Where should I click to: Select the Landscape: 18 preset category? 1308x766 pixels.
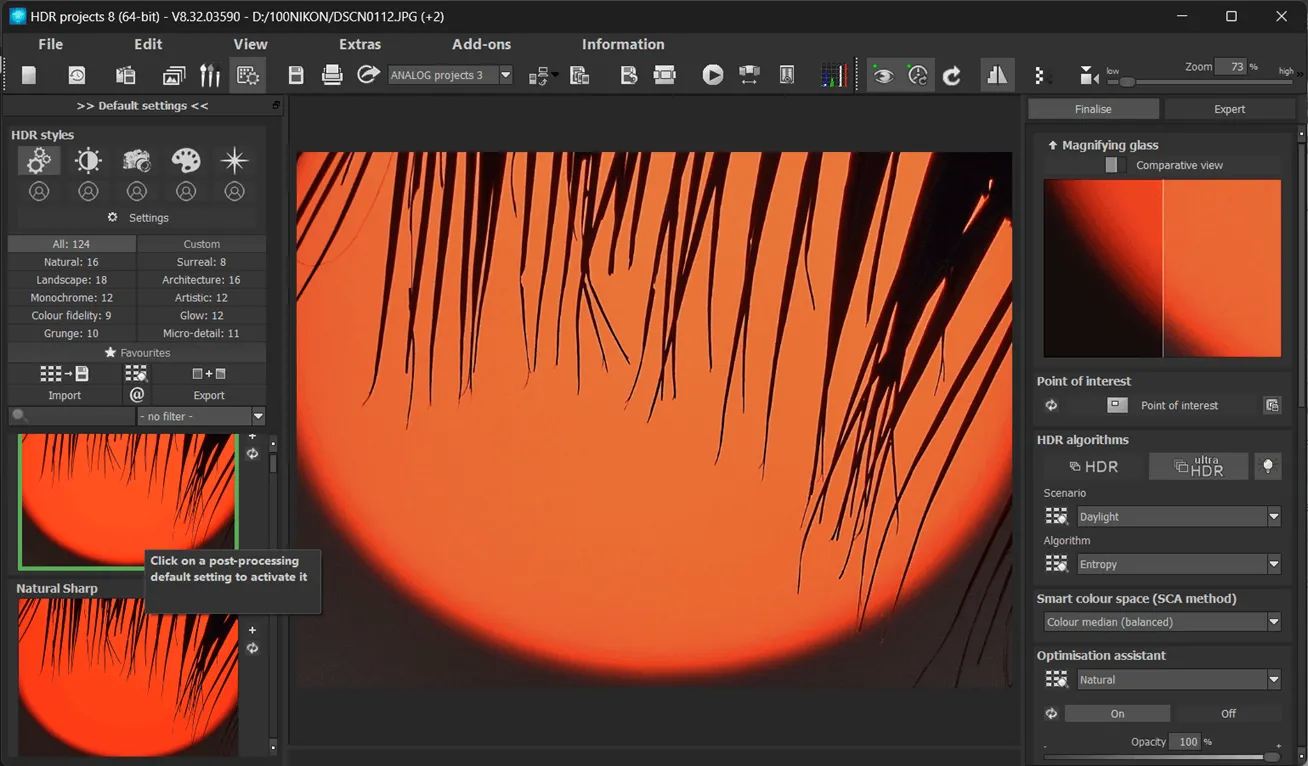69,280
